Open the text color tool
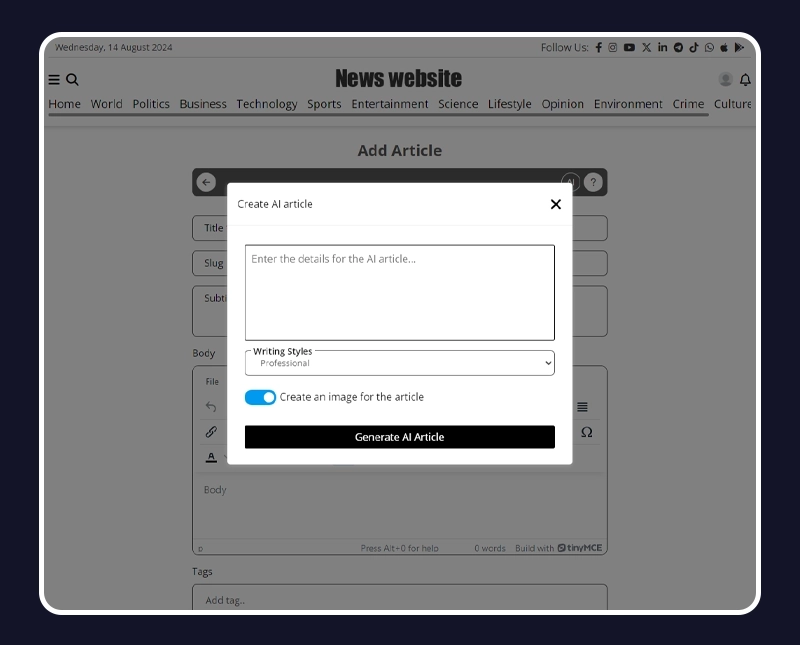This screenshot has width=800, height=645. point(210,457)
